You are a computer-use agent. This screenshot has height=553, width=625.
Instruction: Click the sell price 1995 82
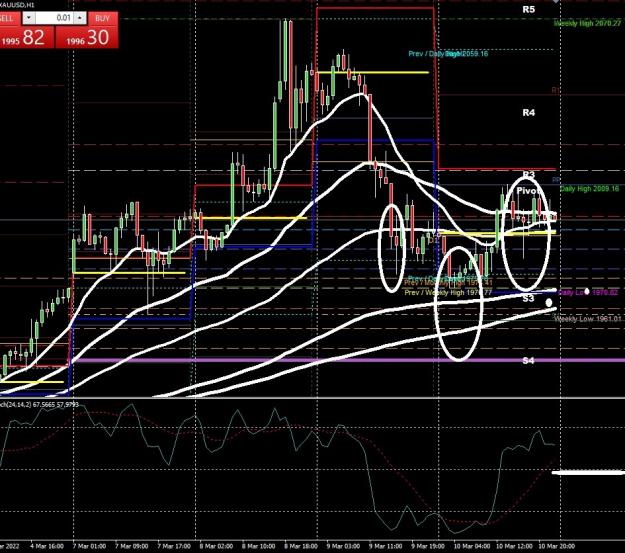[26, 37]
